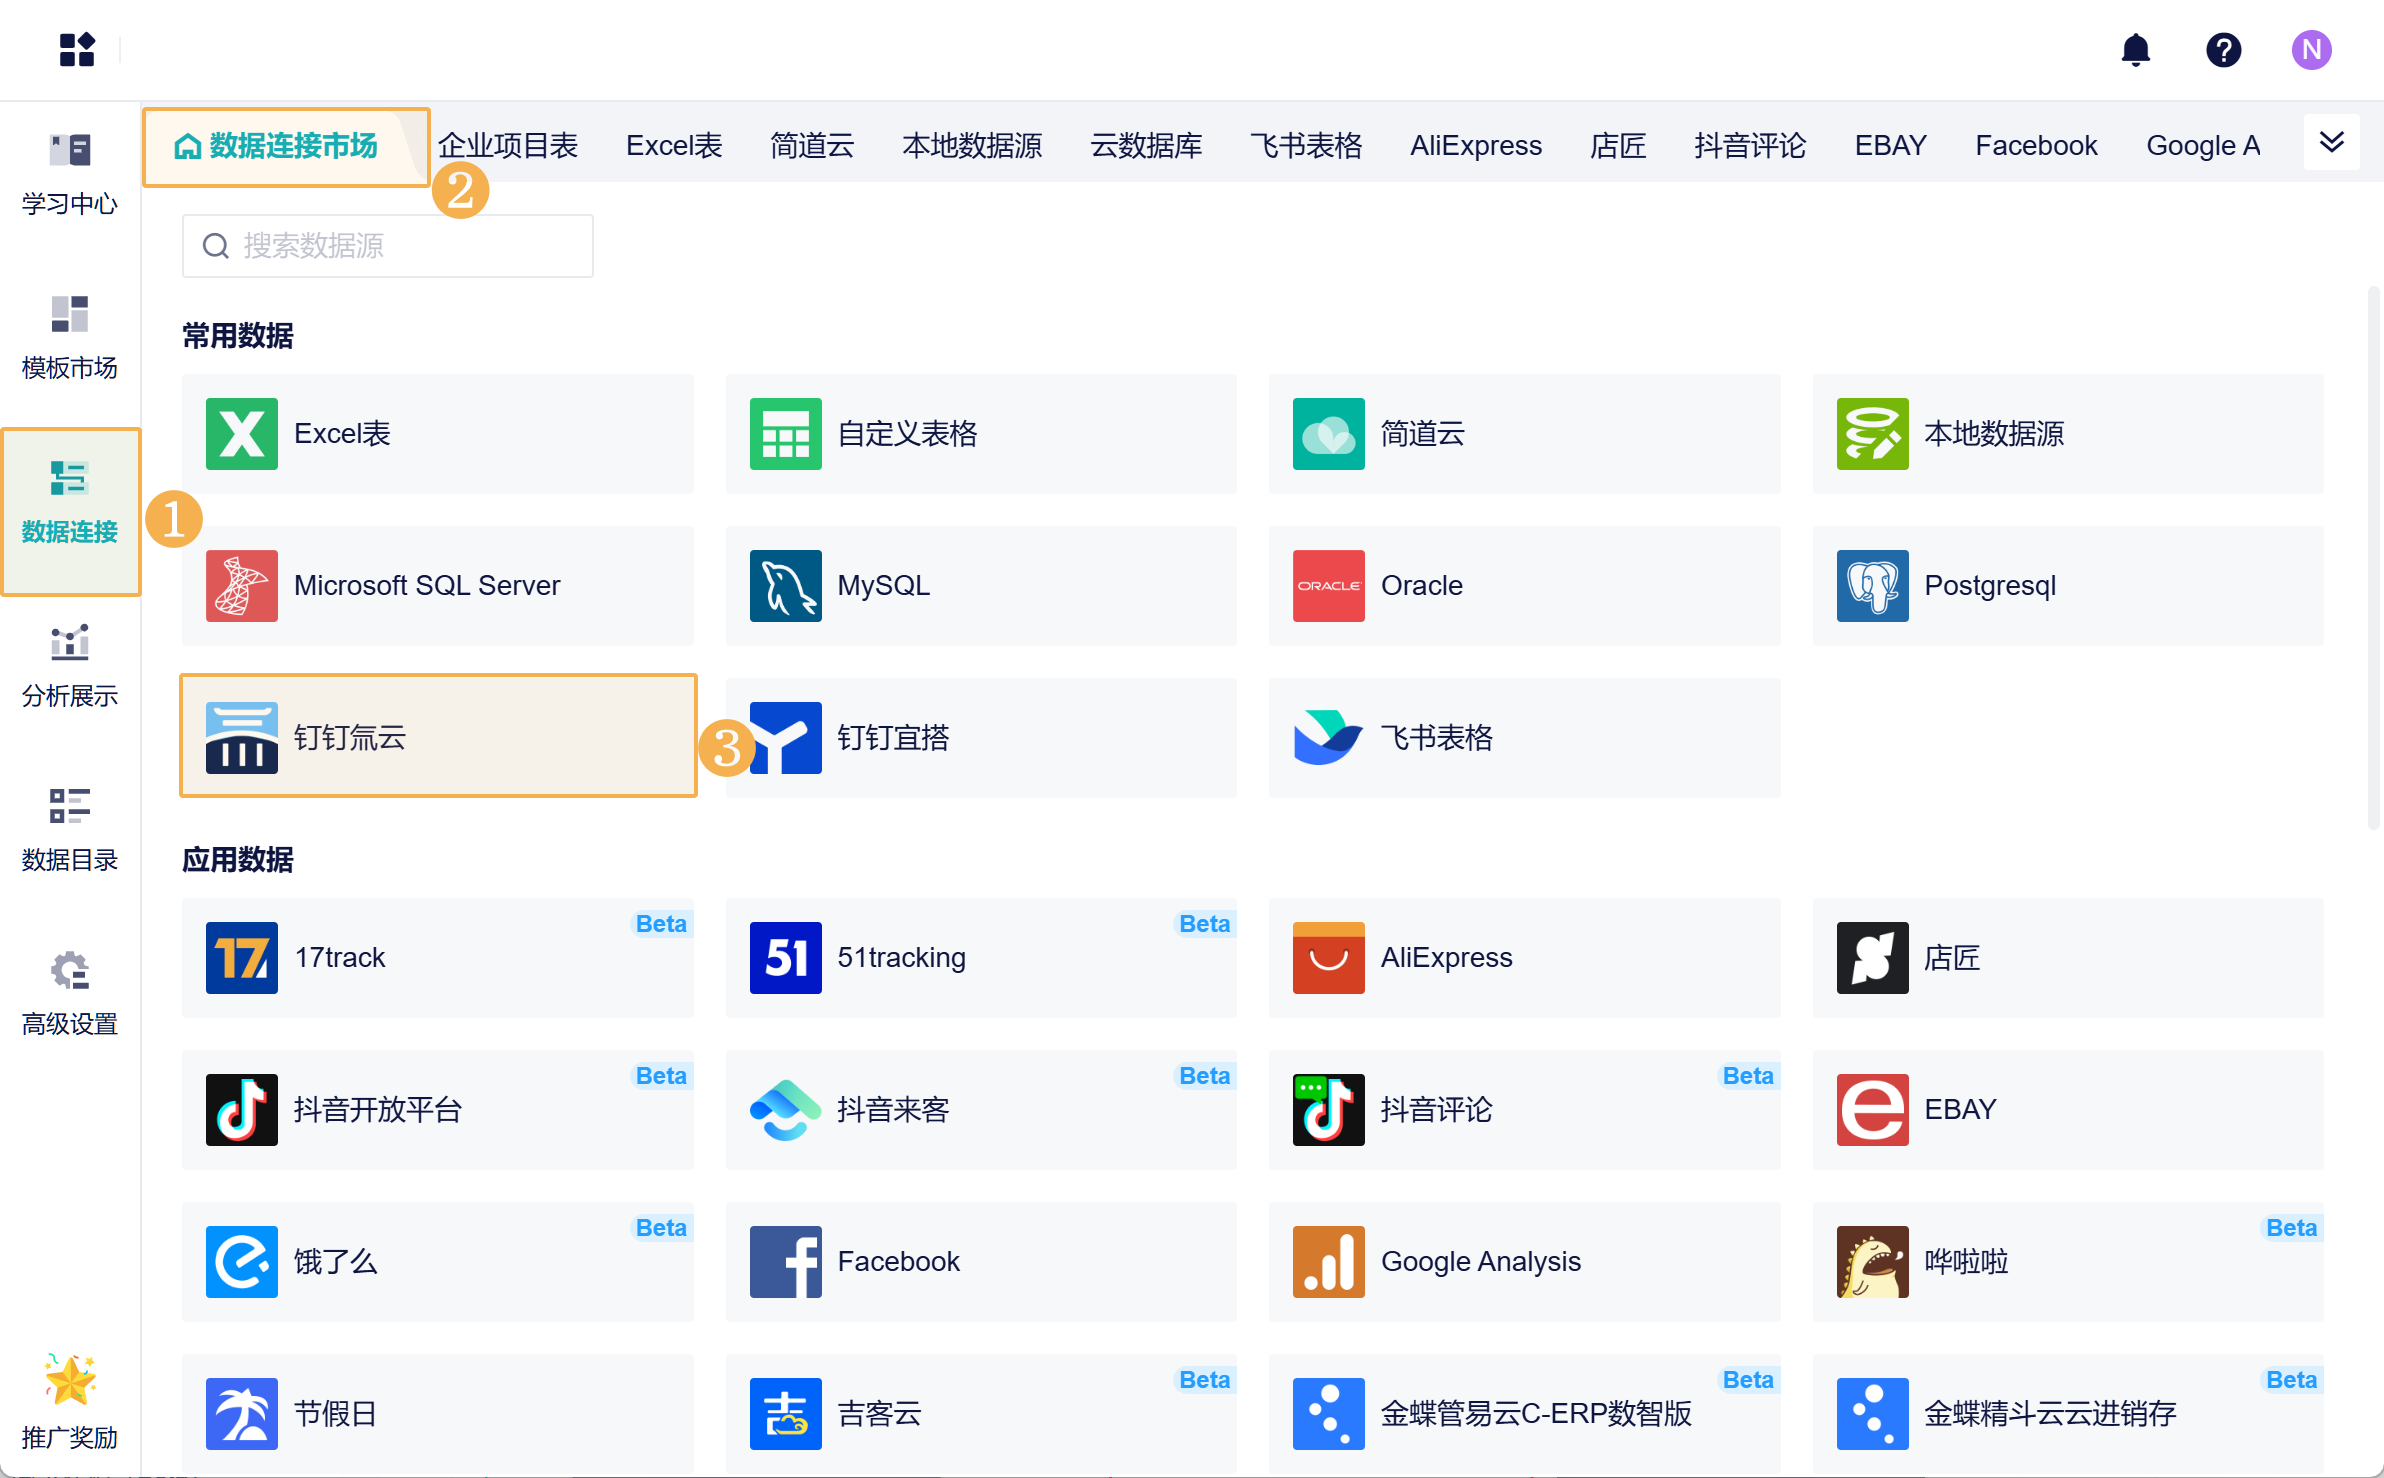Expand the tab overflow chevron
The width and height of the screenshot is (2384, 1478).
point(2331,143)
